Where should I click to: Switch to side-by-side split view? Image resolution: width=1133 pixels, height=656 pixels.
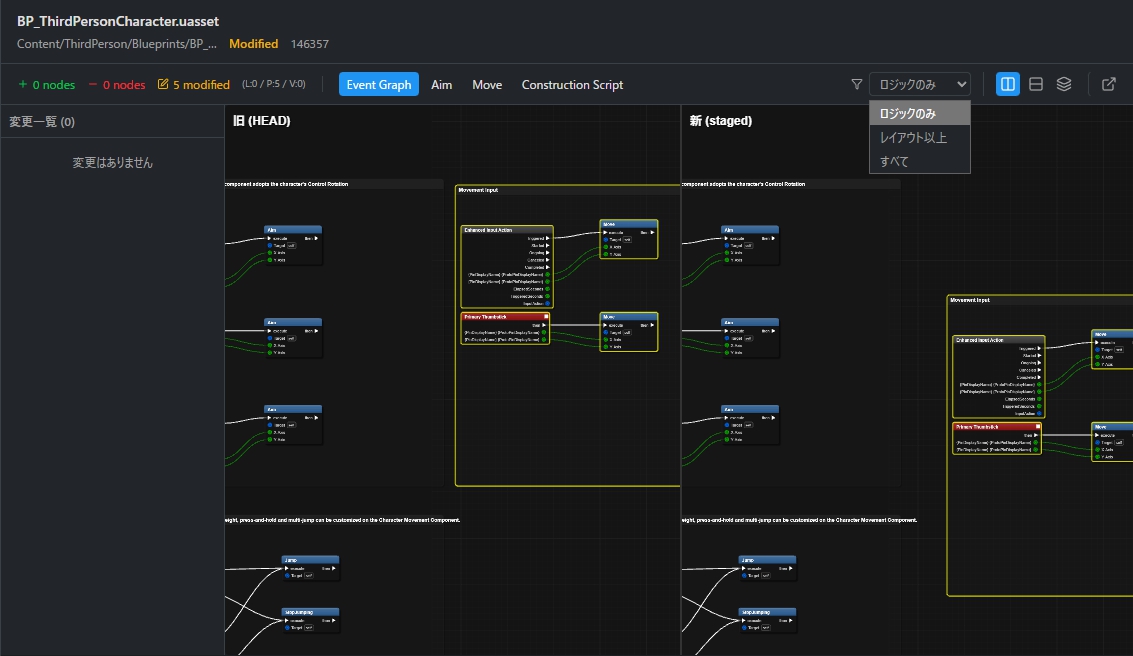tap(1008, 85)
